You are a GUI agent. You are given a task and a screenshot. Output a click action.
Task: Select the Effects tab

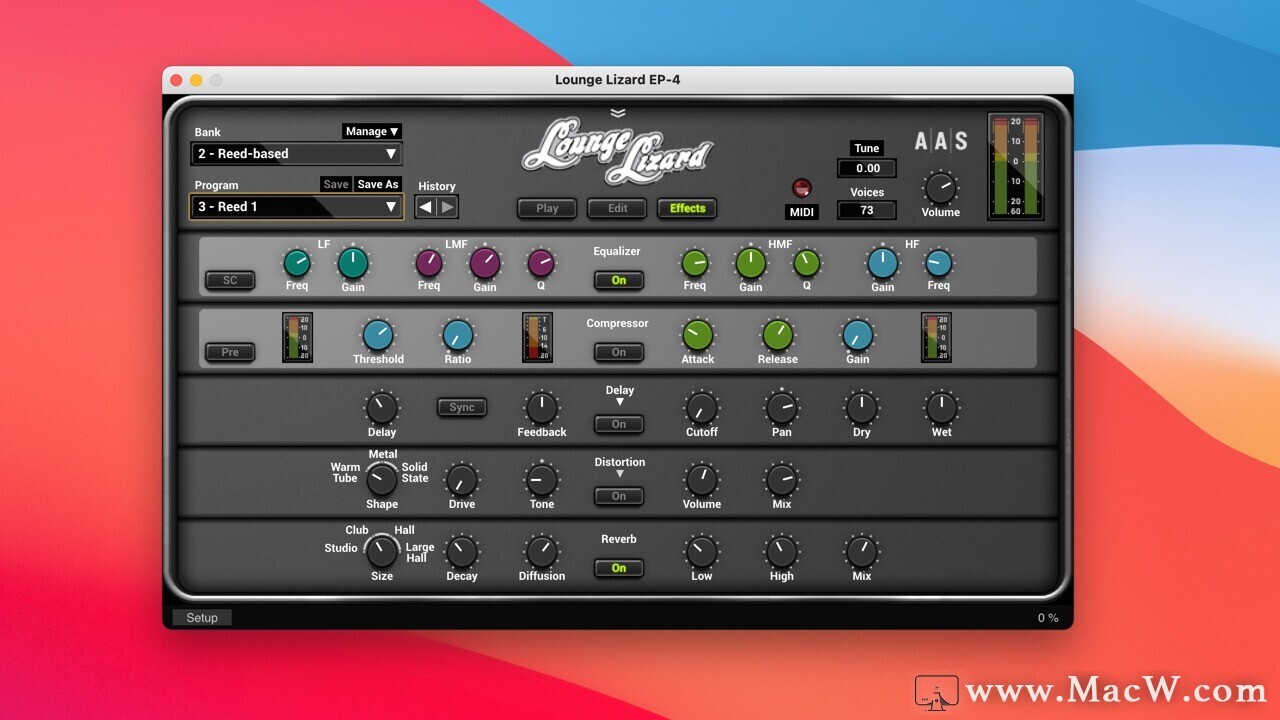point(687,208)
